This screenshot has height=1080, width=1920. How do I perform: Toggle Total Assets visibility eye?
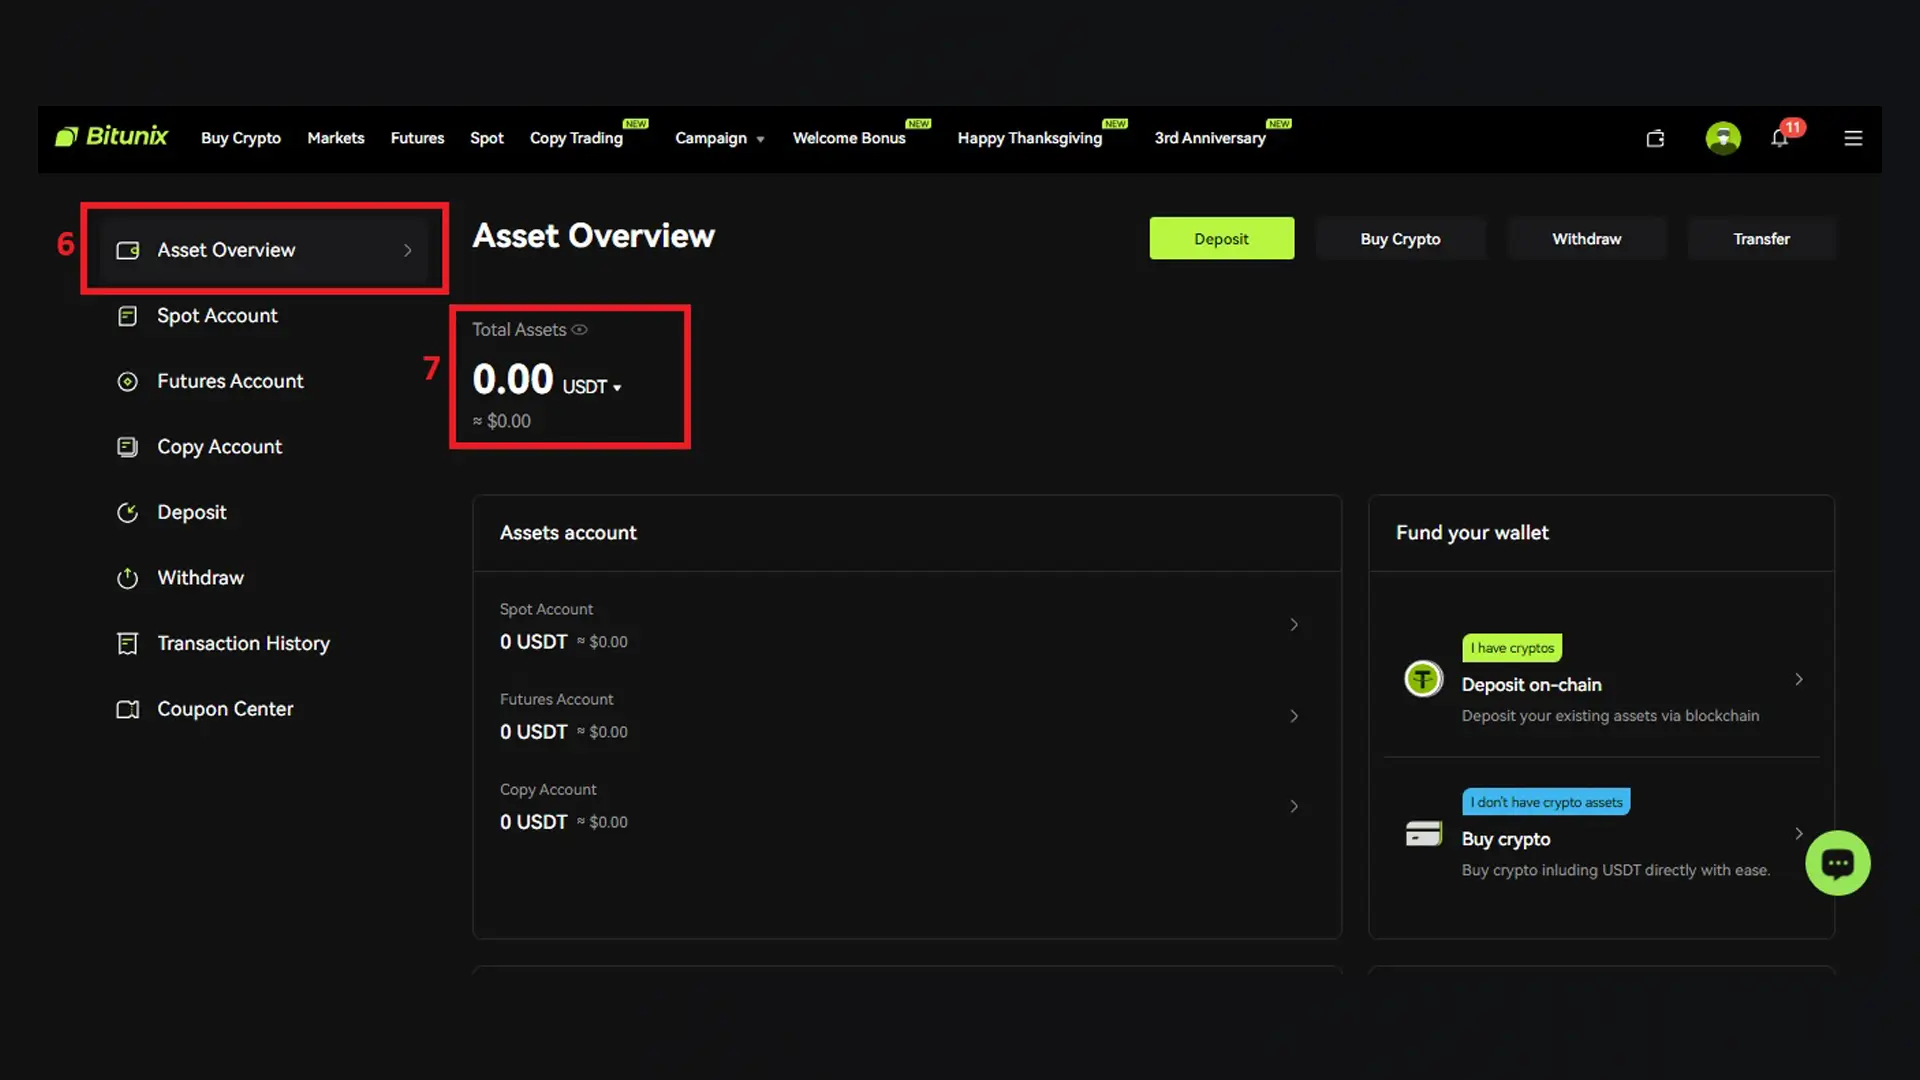click(580, 330)
